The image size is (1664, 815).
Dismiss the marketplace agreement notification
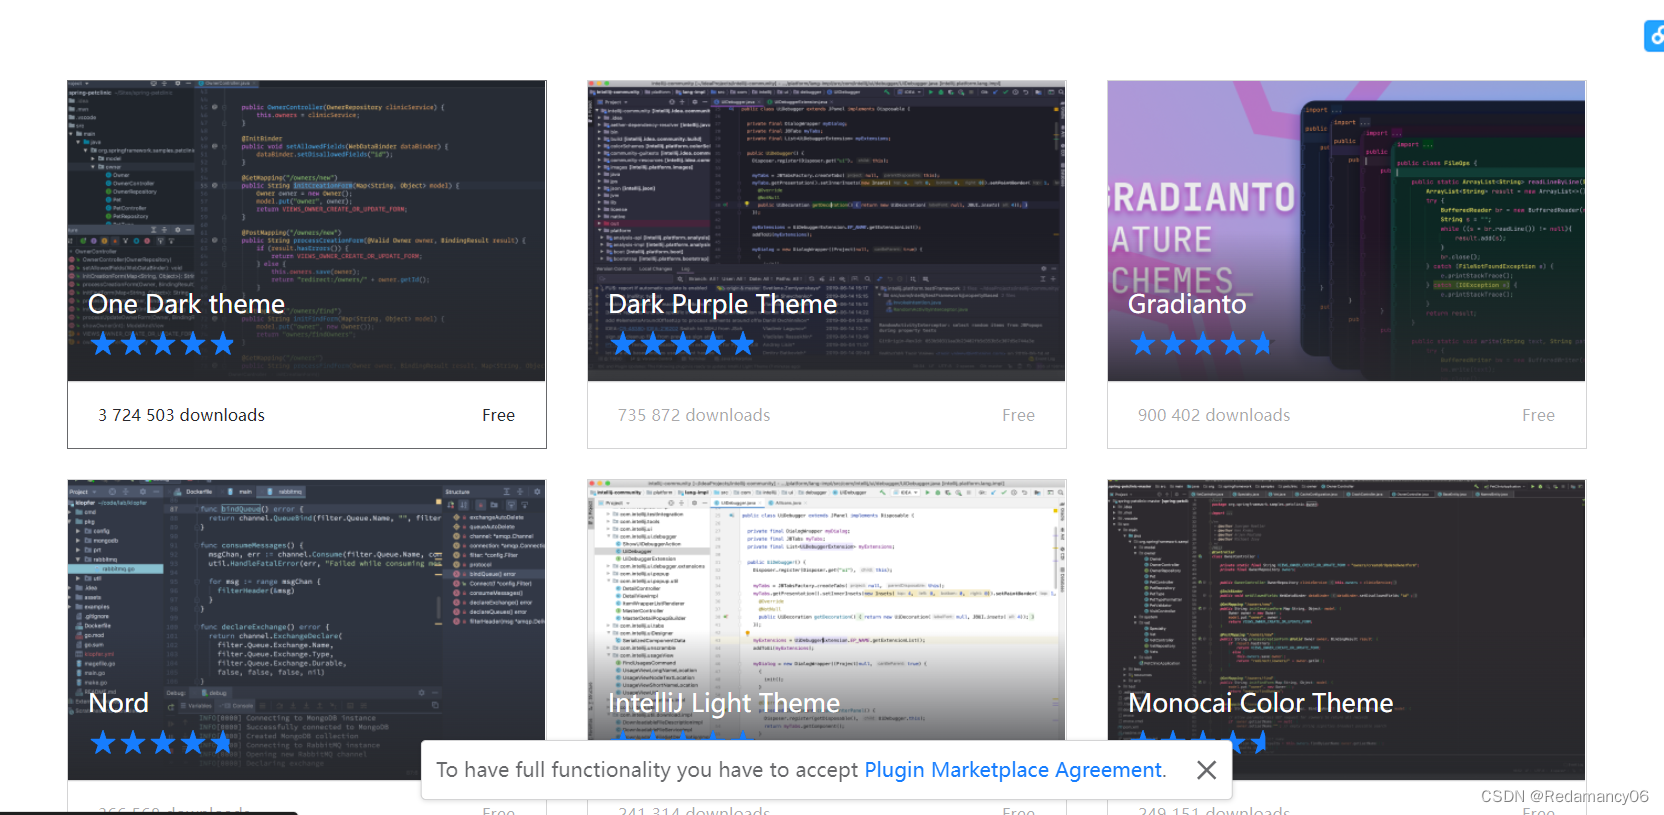1207,770
